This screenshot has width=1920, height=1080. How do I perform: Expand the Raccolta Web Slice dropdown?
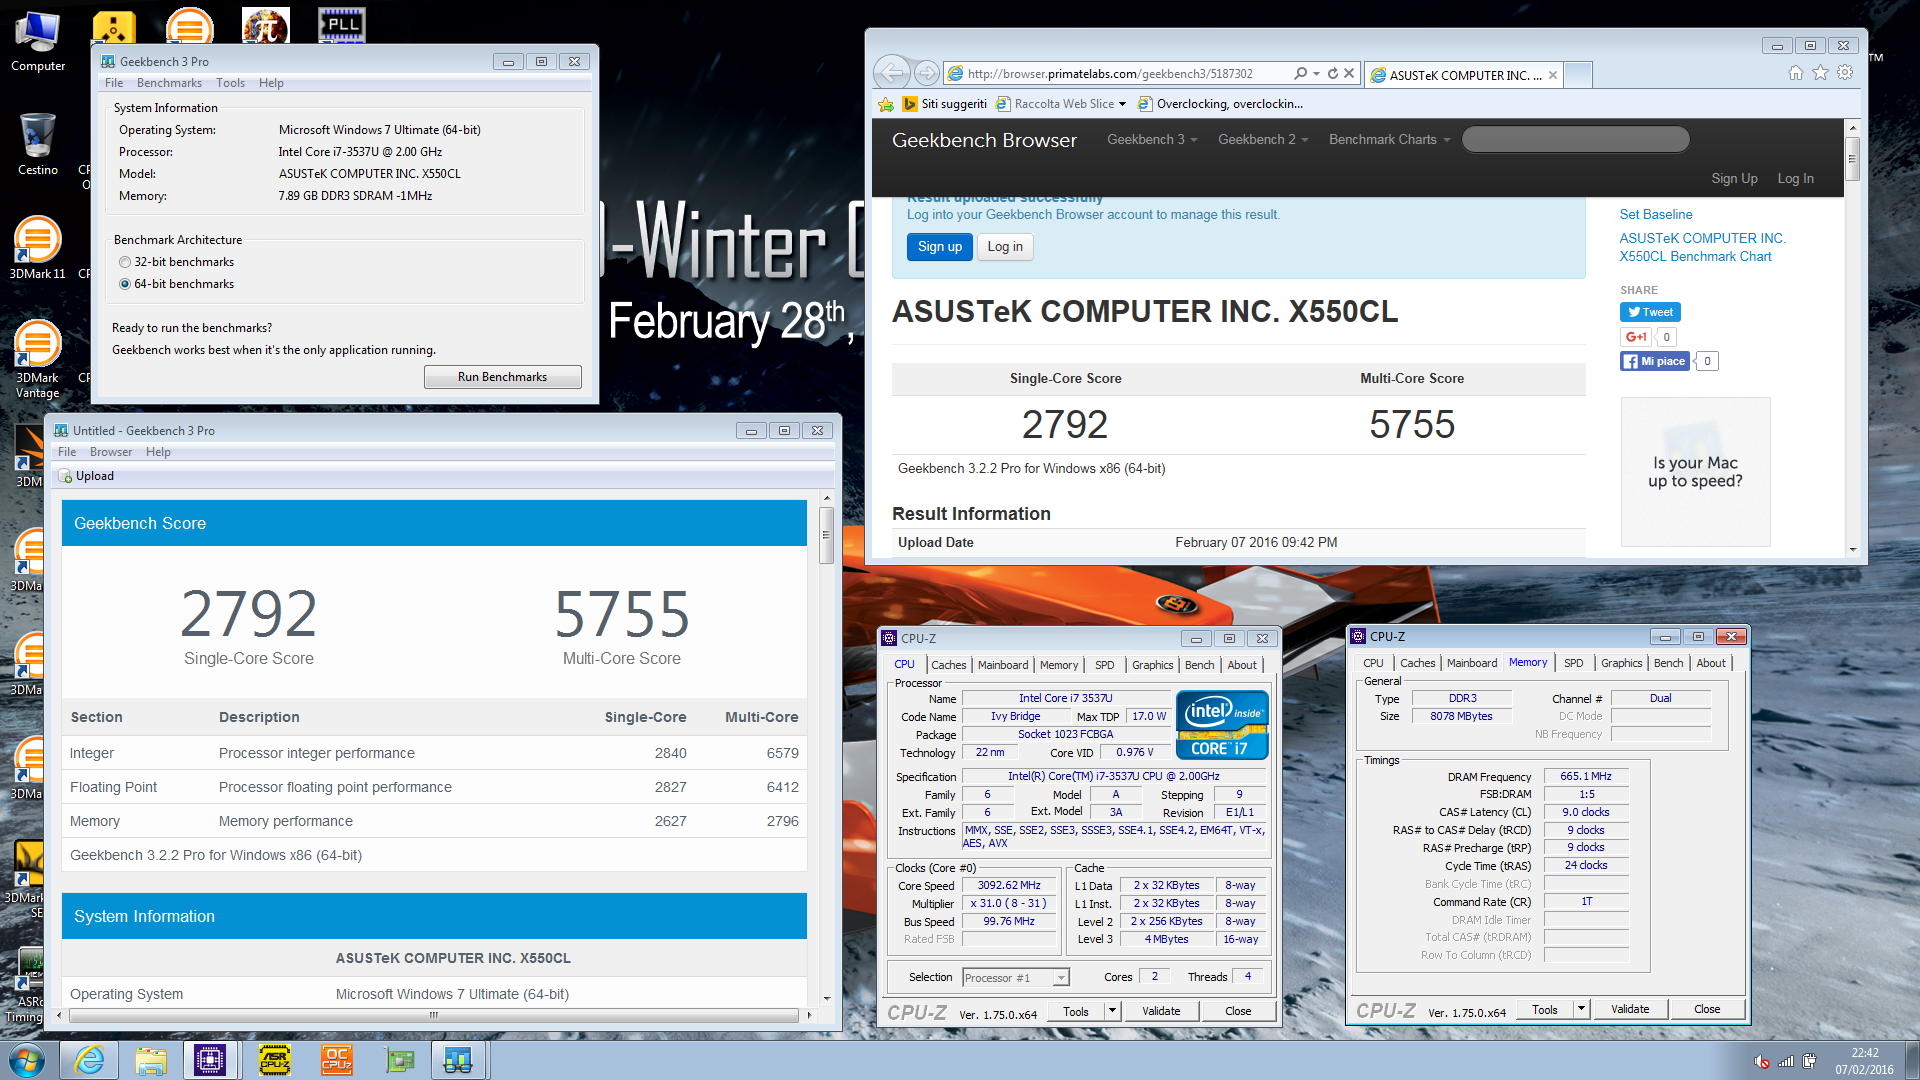1122,104
